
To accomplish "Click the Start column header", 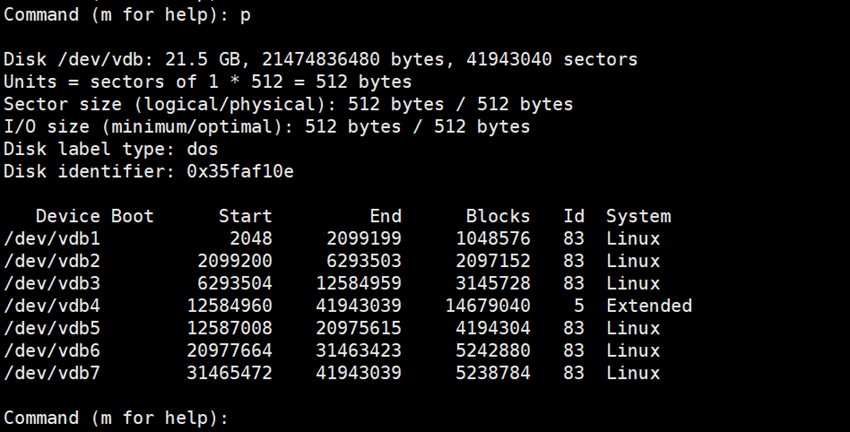I will tap(245, 216).
